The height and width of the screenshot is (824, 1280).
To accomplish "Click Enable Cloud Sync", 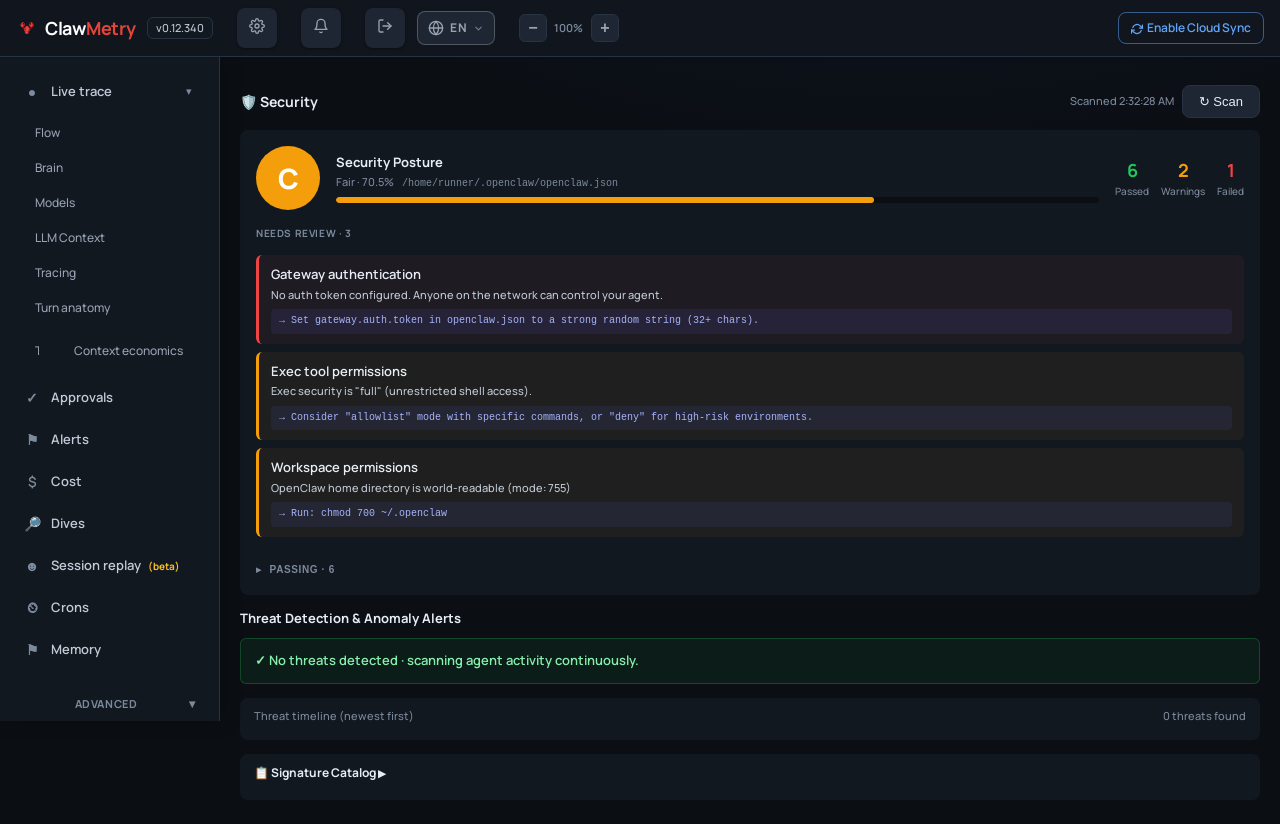I will pos(1191,28).
